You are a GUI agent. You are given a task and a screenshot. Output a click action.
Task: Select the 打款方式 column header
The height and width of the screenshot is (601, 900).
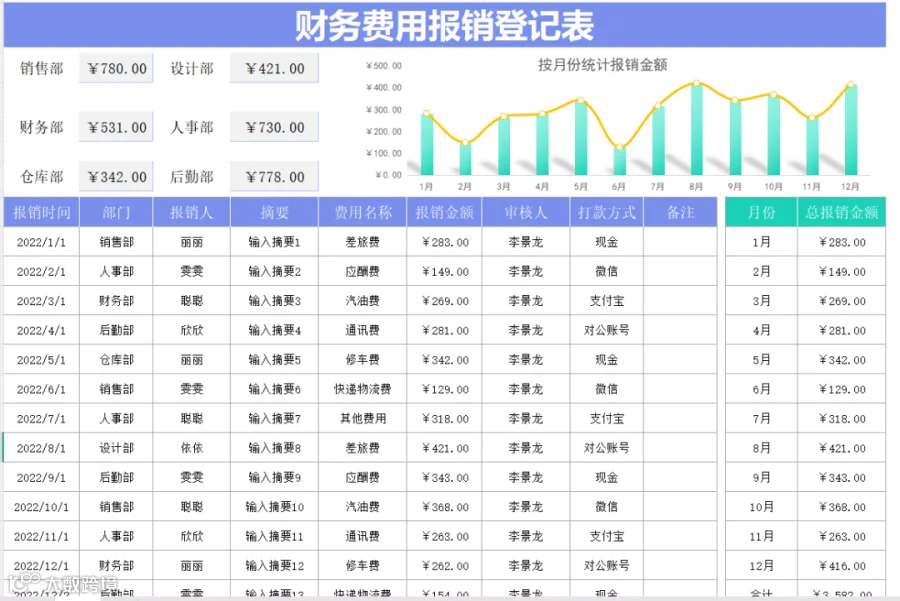click(607, 212)
